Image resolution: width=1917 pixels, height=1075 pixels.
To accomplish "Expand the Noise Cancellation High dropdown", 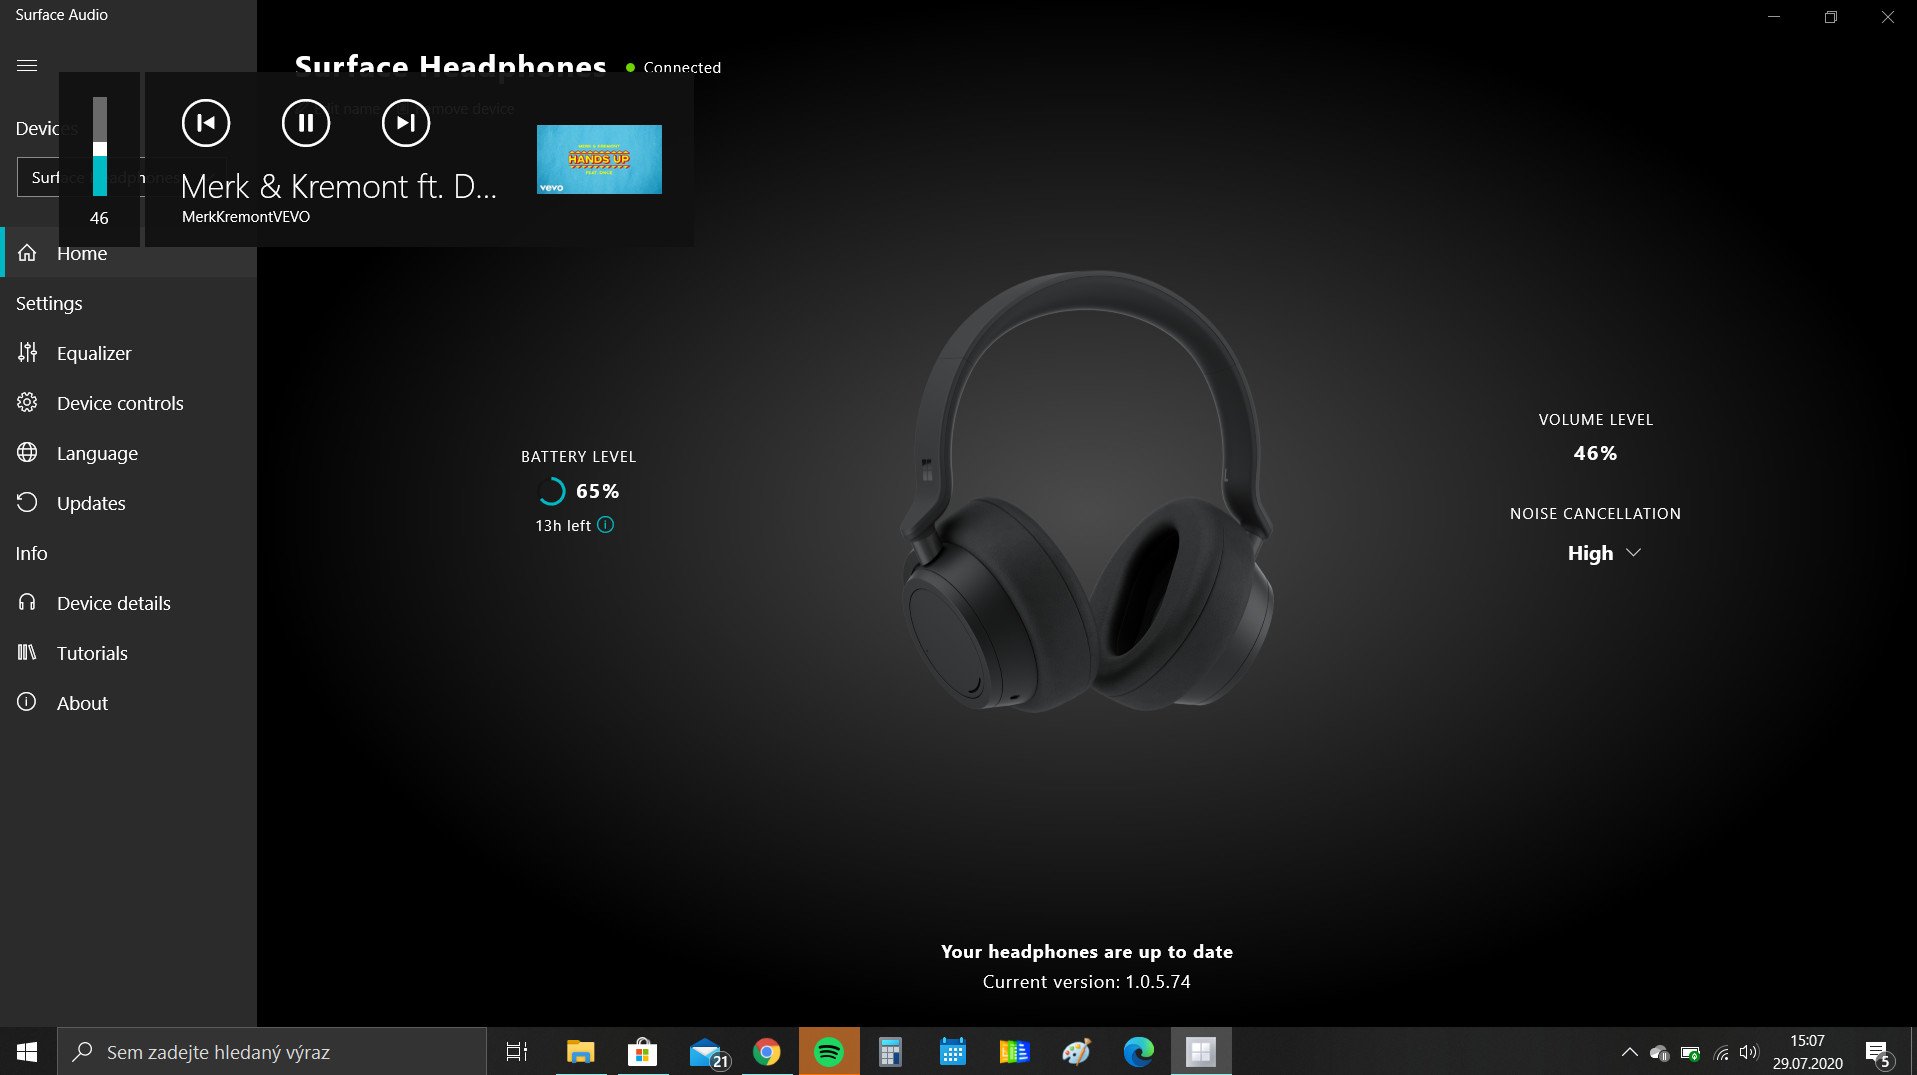I will point(1604,553).
